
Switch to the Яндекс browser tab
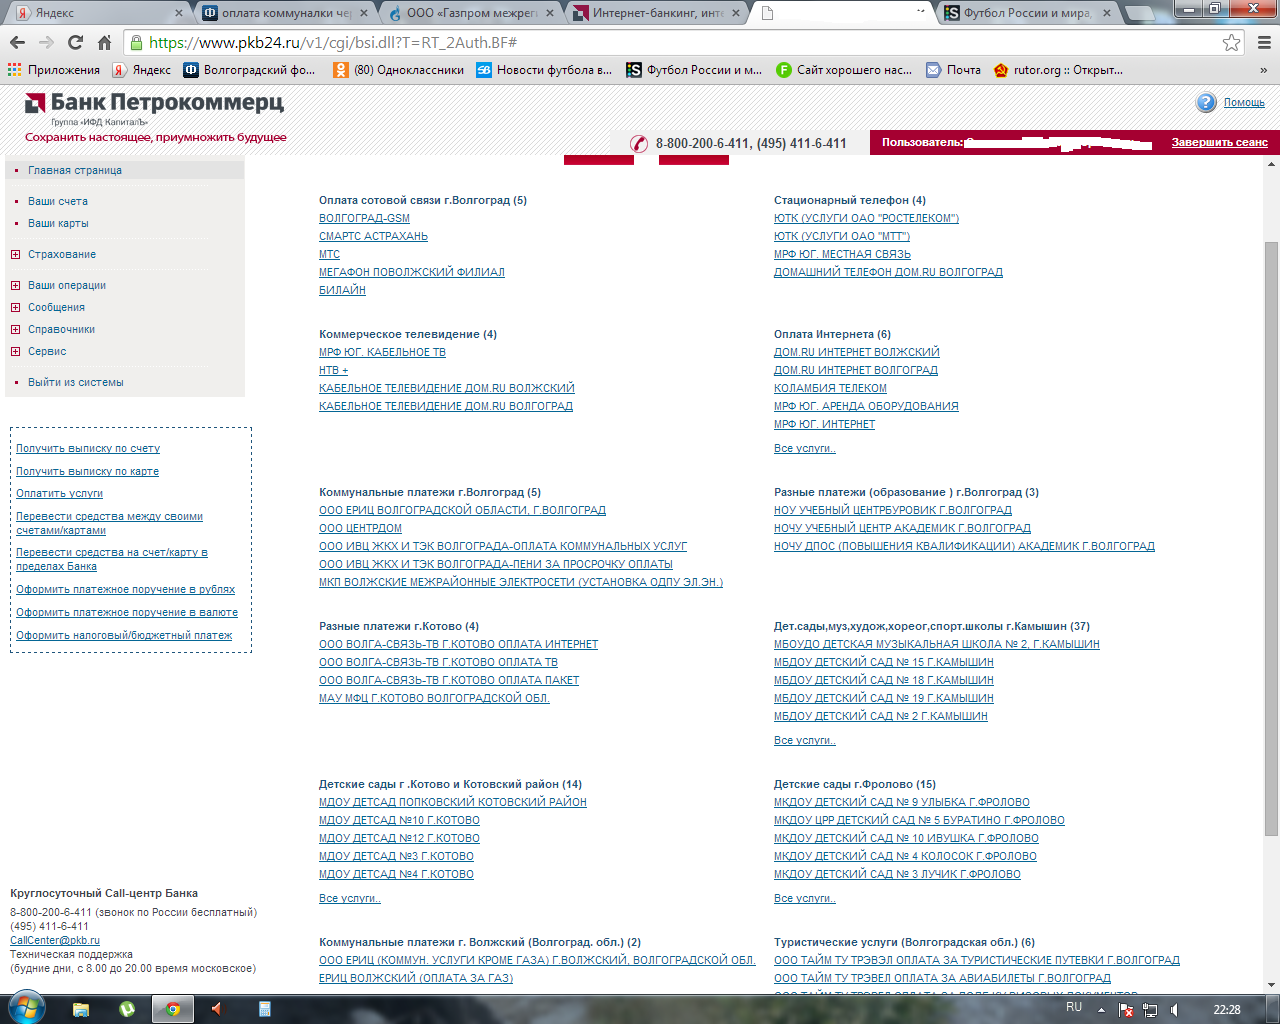(x=97, y=13)
